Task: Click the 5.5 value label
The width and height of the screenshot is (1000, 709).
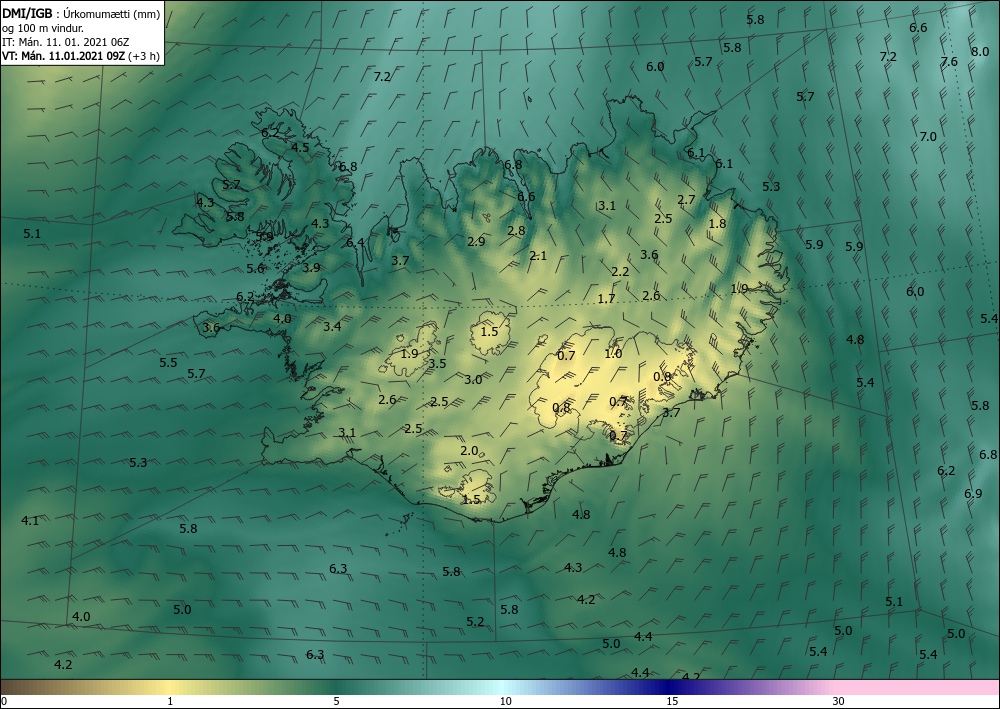Action: pos(168,362)
